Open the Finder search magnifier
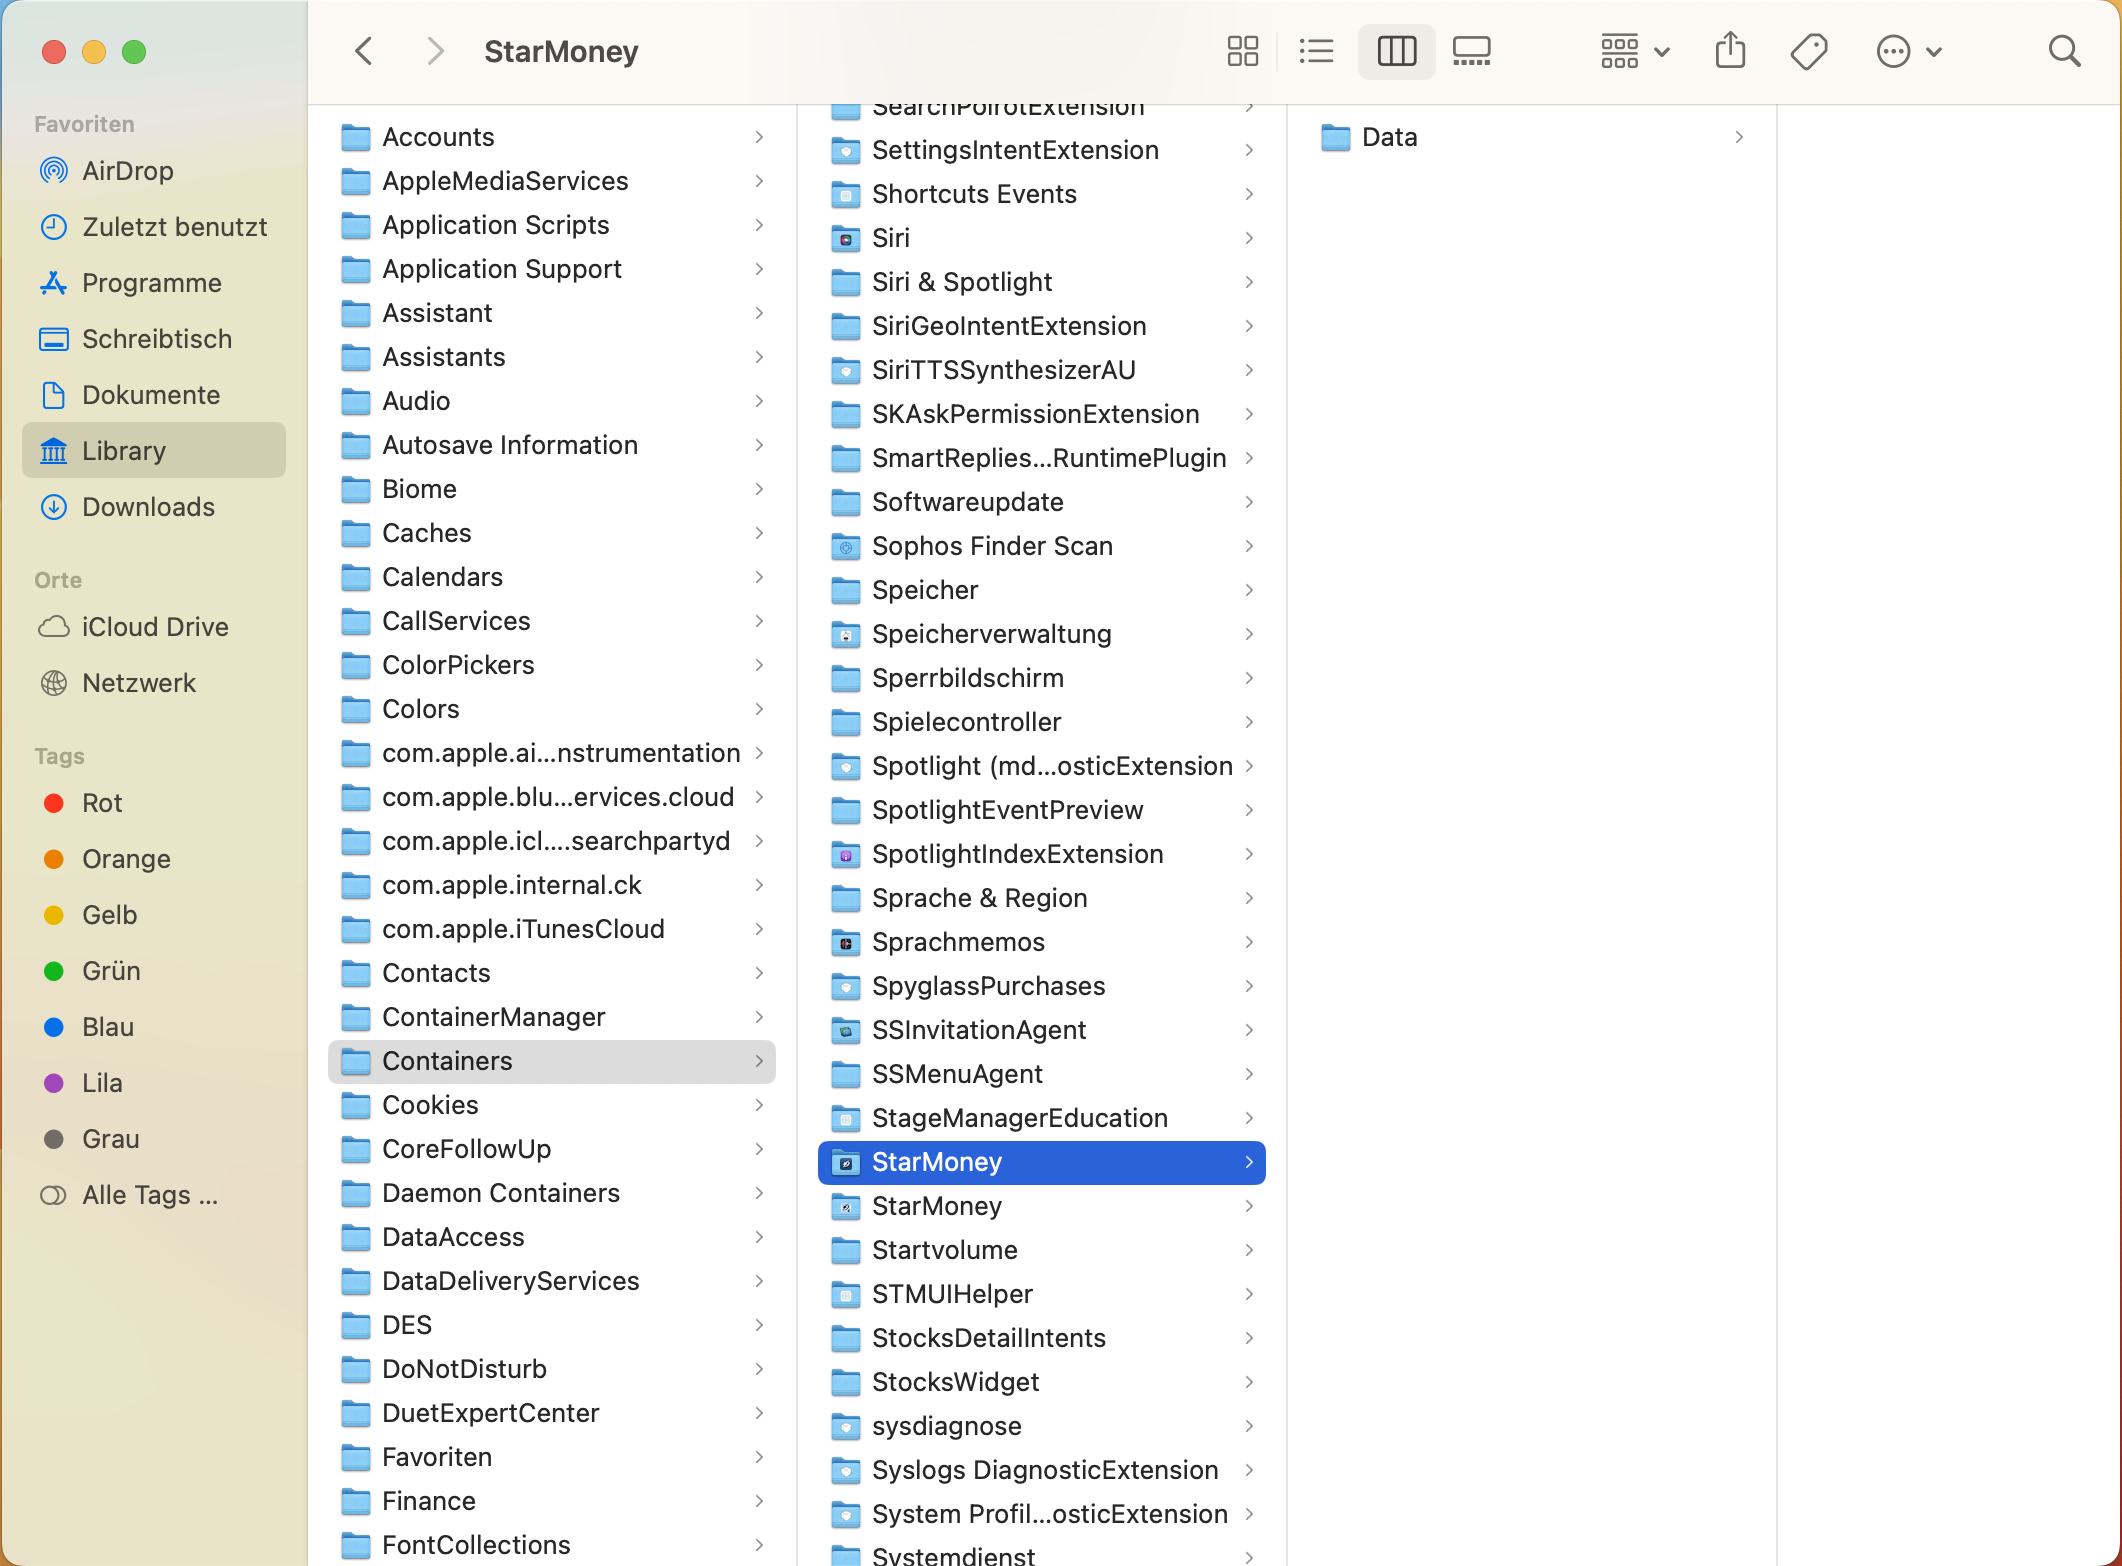The height and width of the screenshot is (1566, 2122). [x=2064, y=51]
